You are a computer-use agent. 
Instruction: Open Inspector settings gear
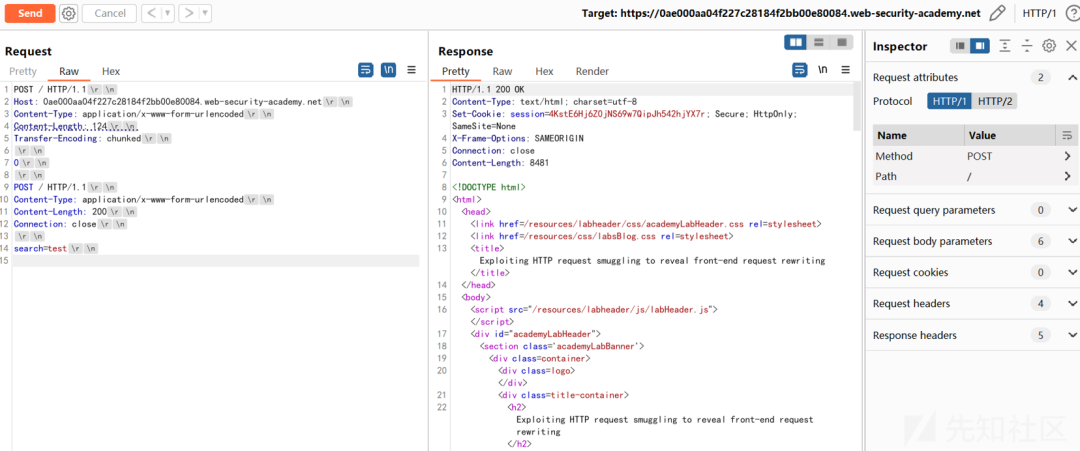pyautogui.click(x=1049, y=46)
